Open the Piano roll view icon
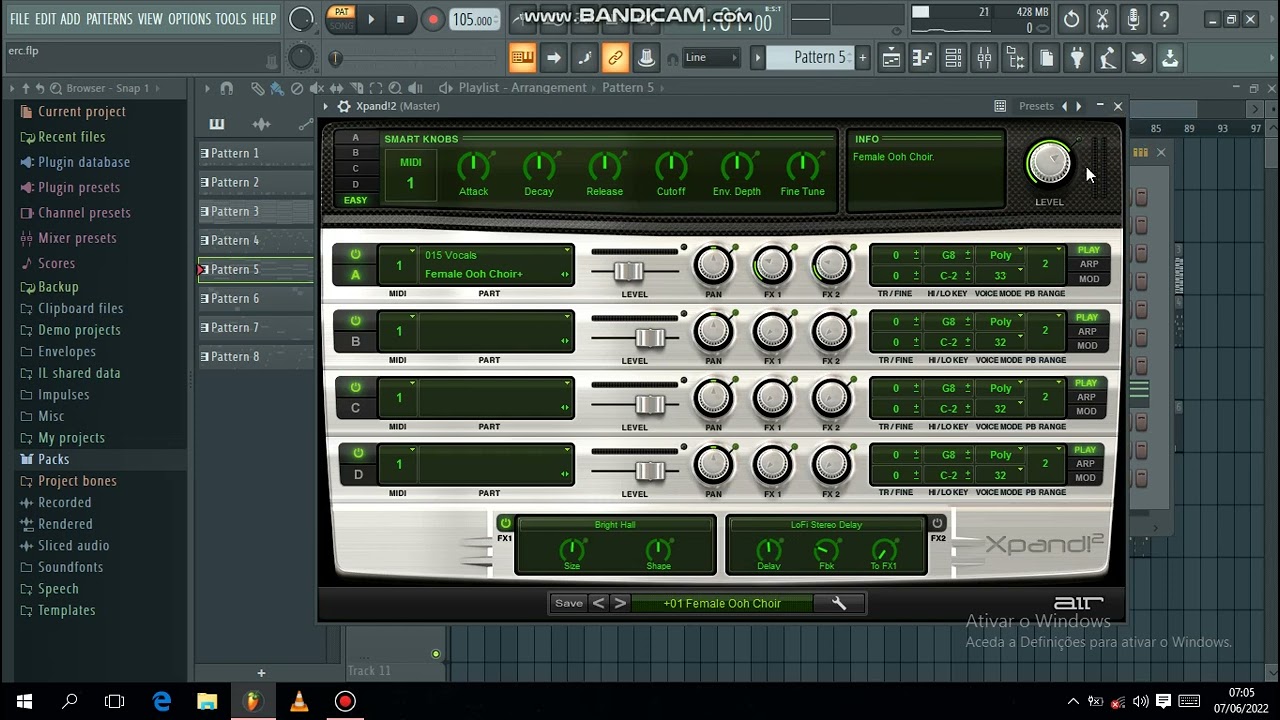Screen dimensions: 1280x720 pos(922,58)
